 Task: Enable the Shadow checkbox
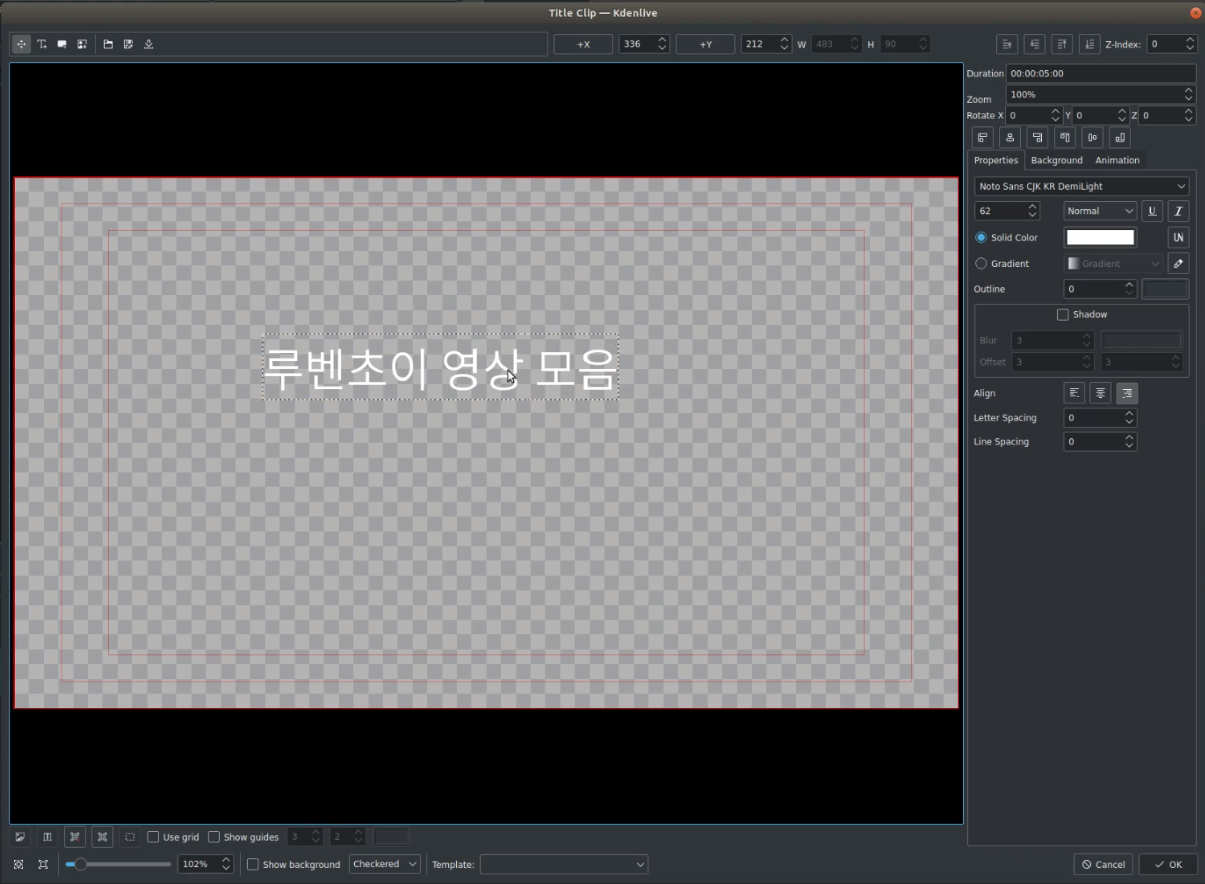[x=1082, y=314]
